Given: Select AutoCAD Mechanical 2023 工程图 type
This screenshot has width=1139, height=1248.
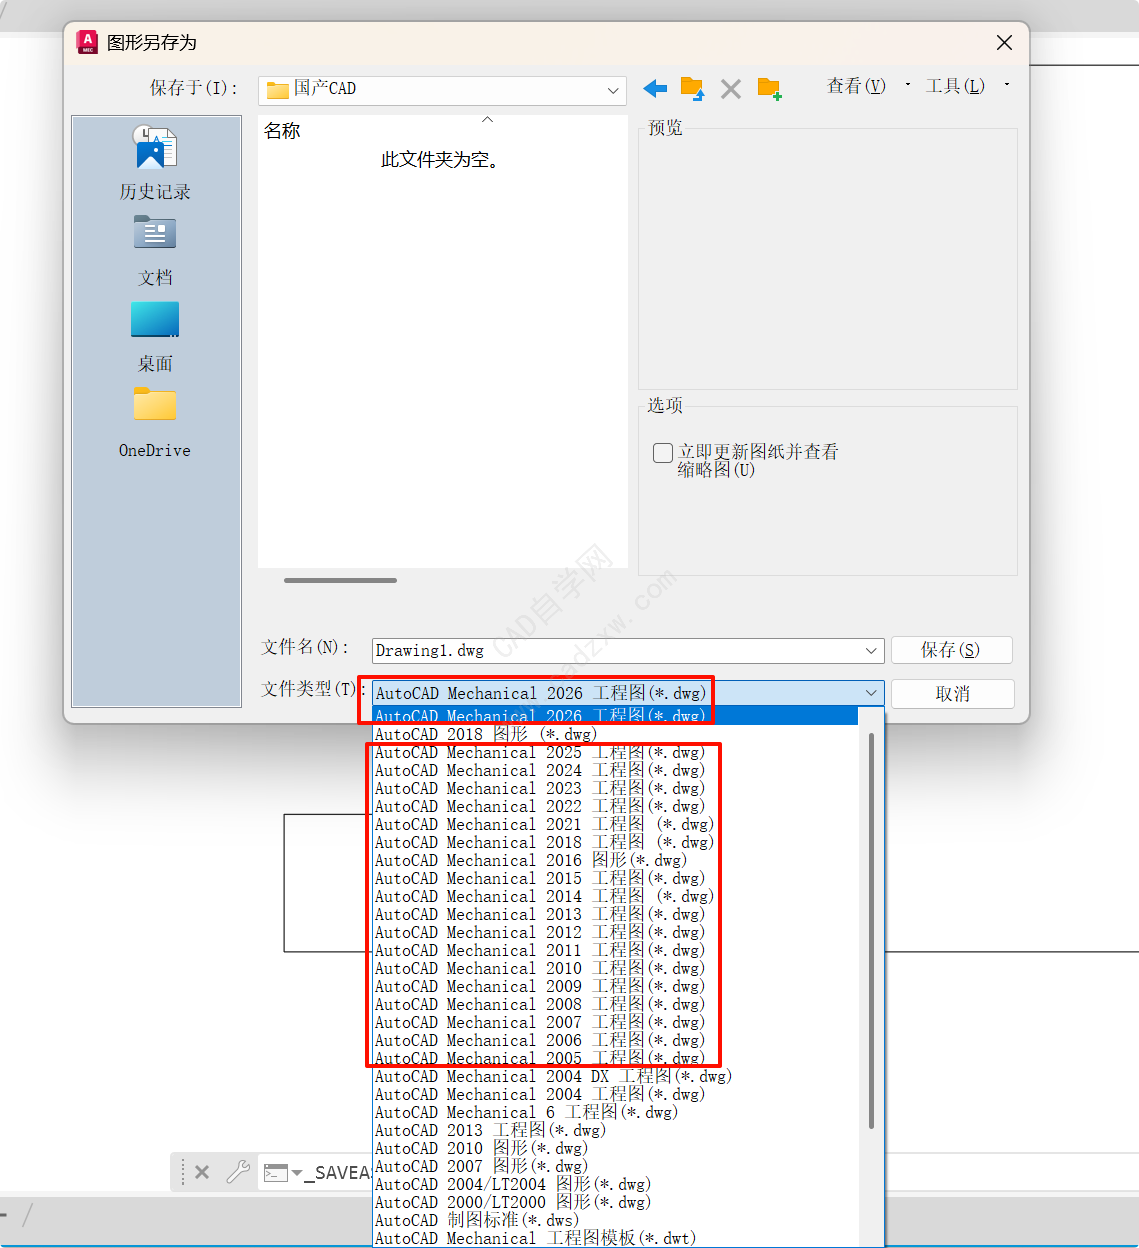Looking at the screenshot, I should tap(615, 788).
